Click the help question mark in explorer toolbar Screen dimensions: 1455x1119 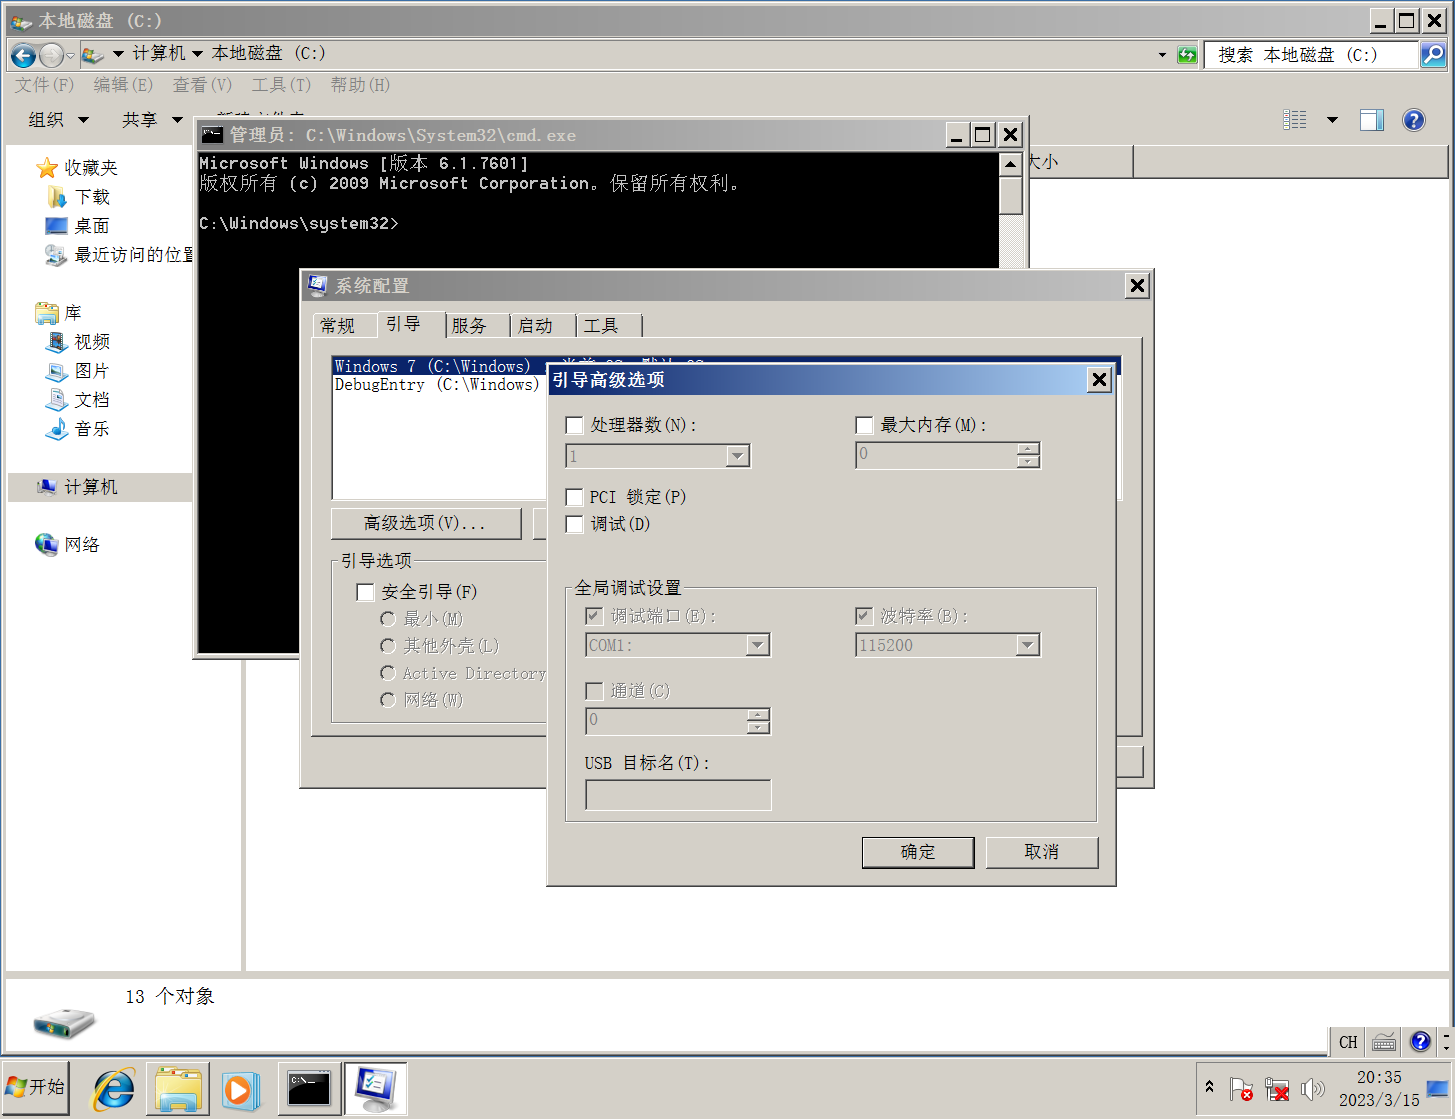pyautogui.click(x=1413, y=120)
